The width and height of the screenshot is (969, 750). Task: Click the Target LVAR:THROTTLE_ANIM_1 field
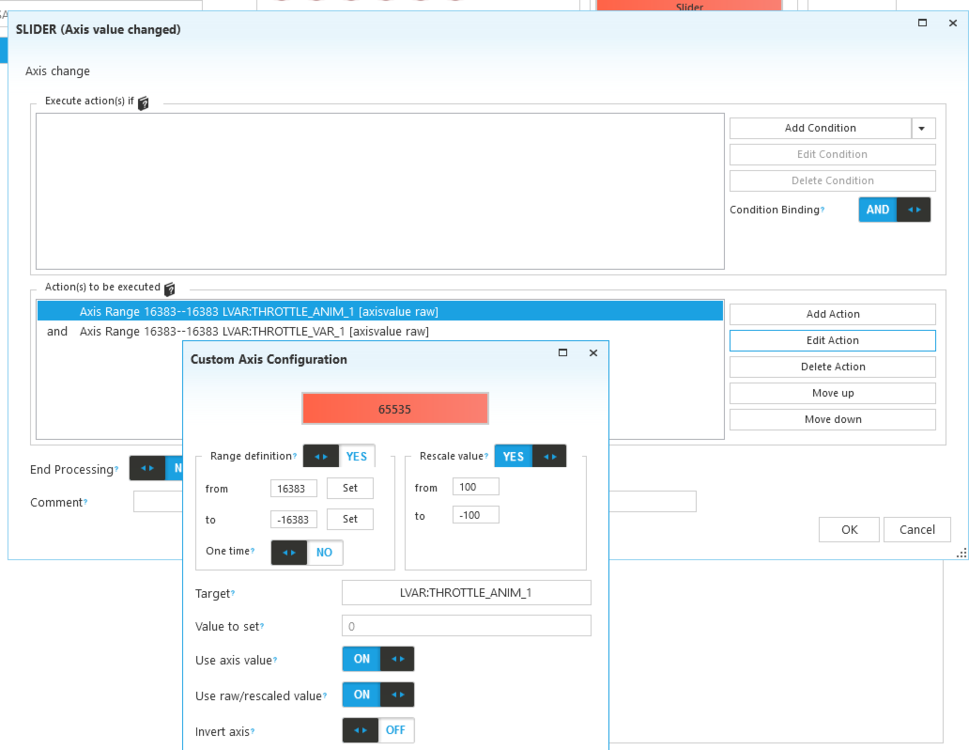click(466, 593)
